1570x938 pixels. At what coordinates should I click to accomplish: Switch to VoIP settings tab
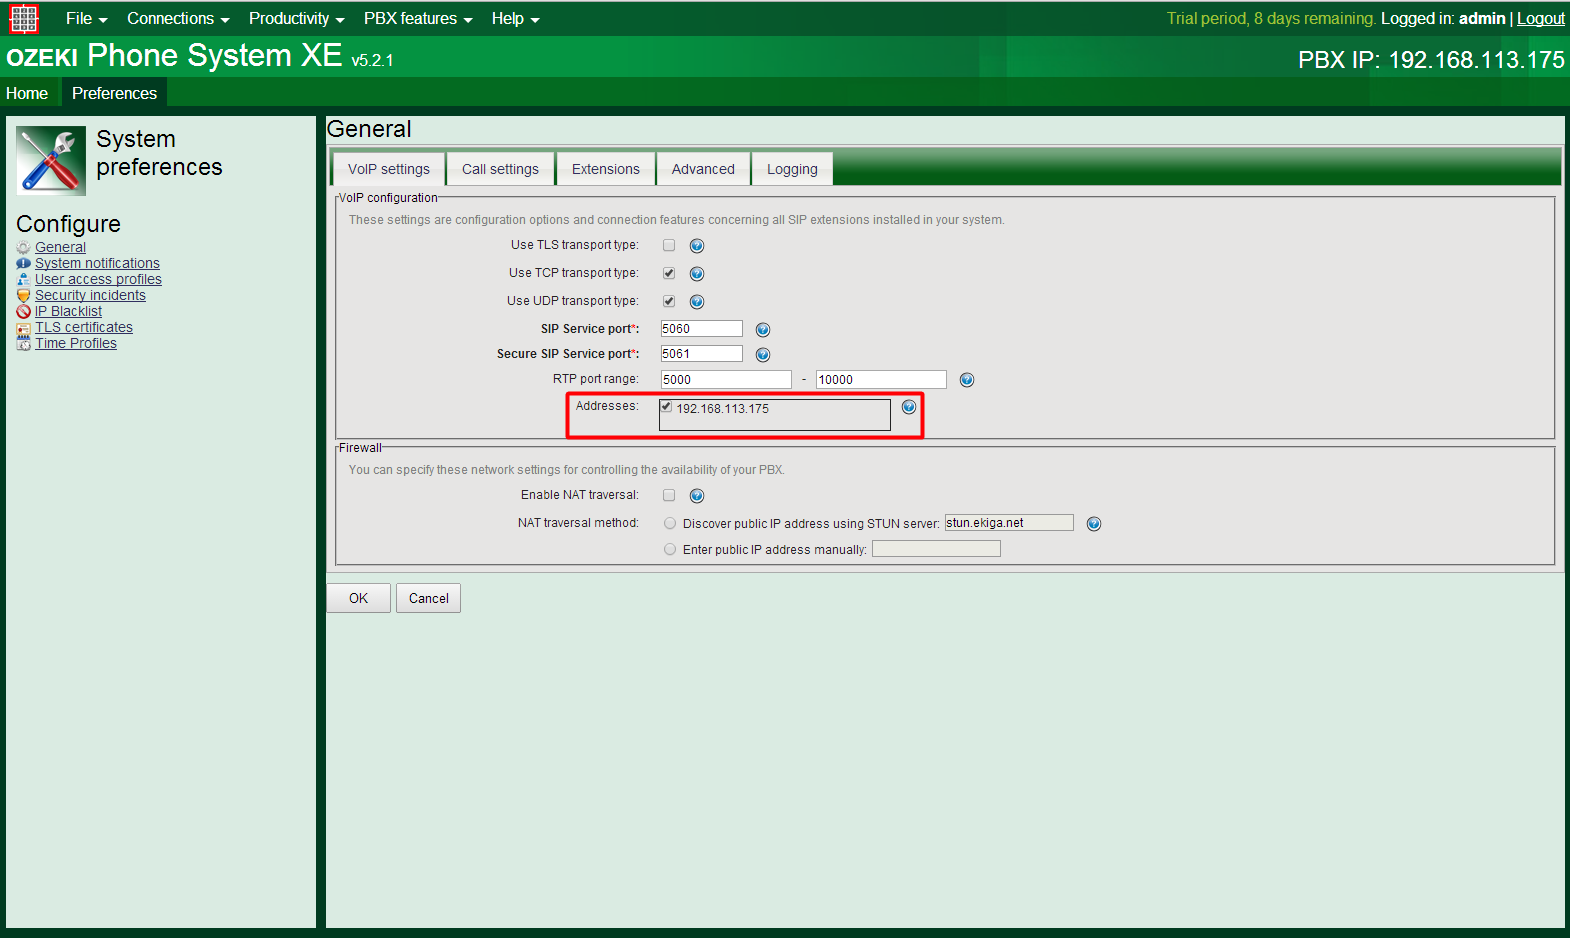[389, 169]
